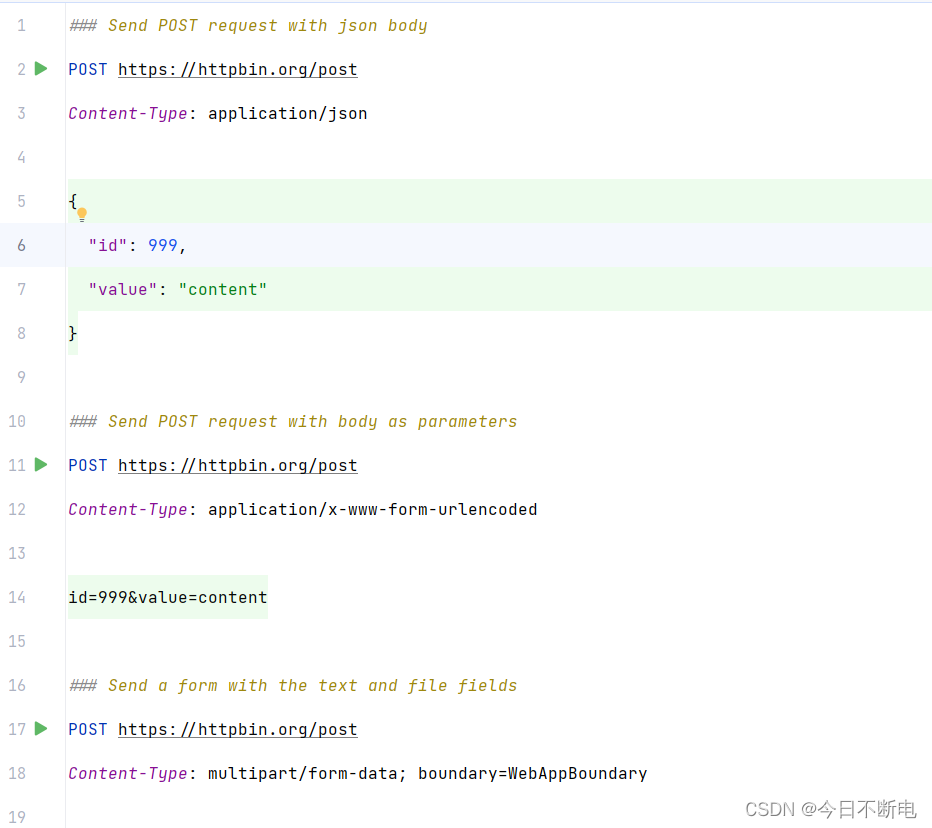Click gutter line number 9
Viewport: 932px width, 828px height.
click(21, 377)
